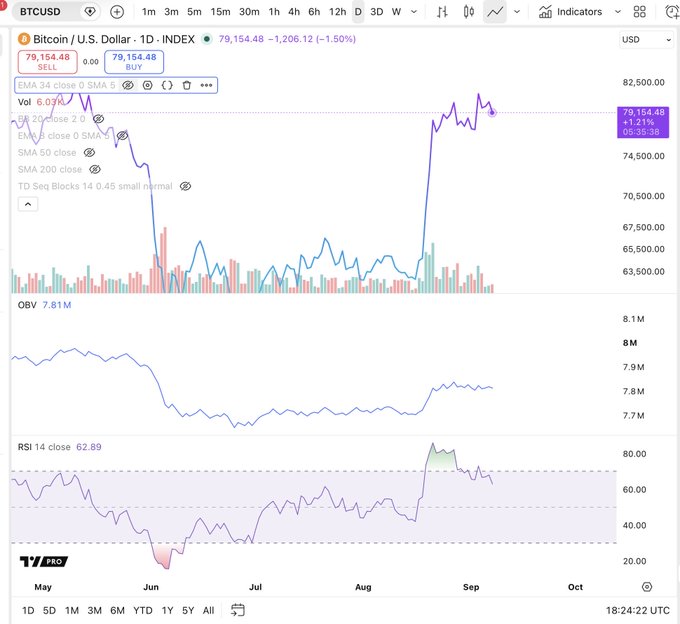
Task: Click the red notification badge
Action: (3, 4)
